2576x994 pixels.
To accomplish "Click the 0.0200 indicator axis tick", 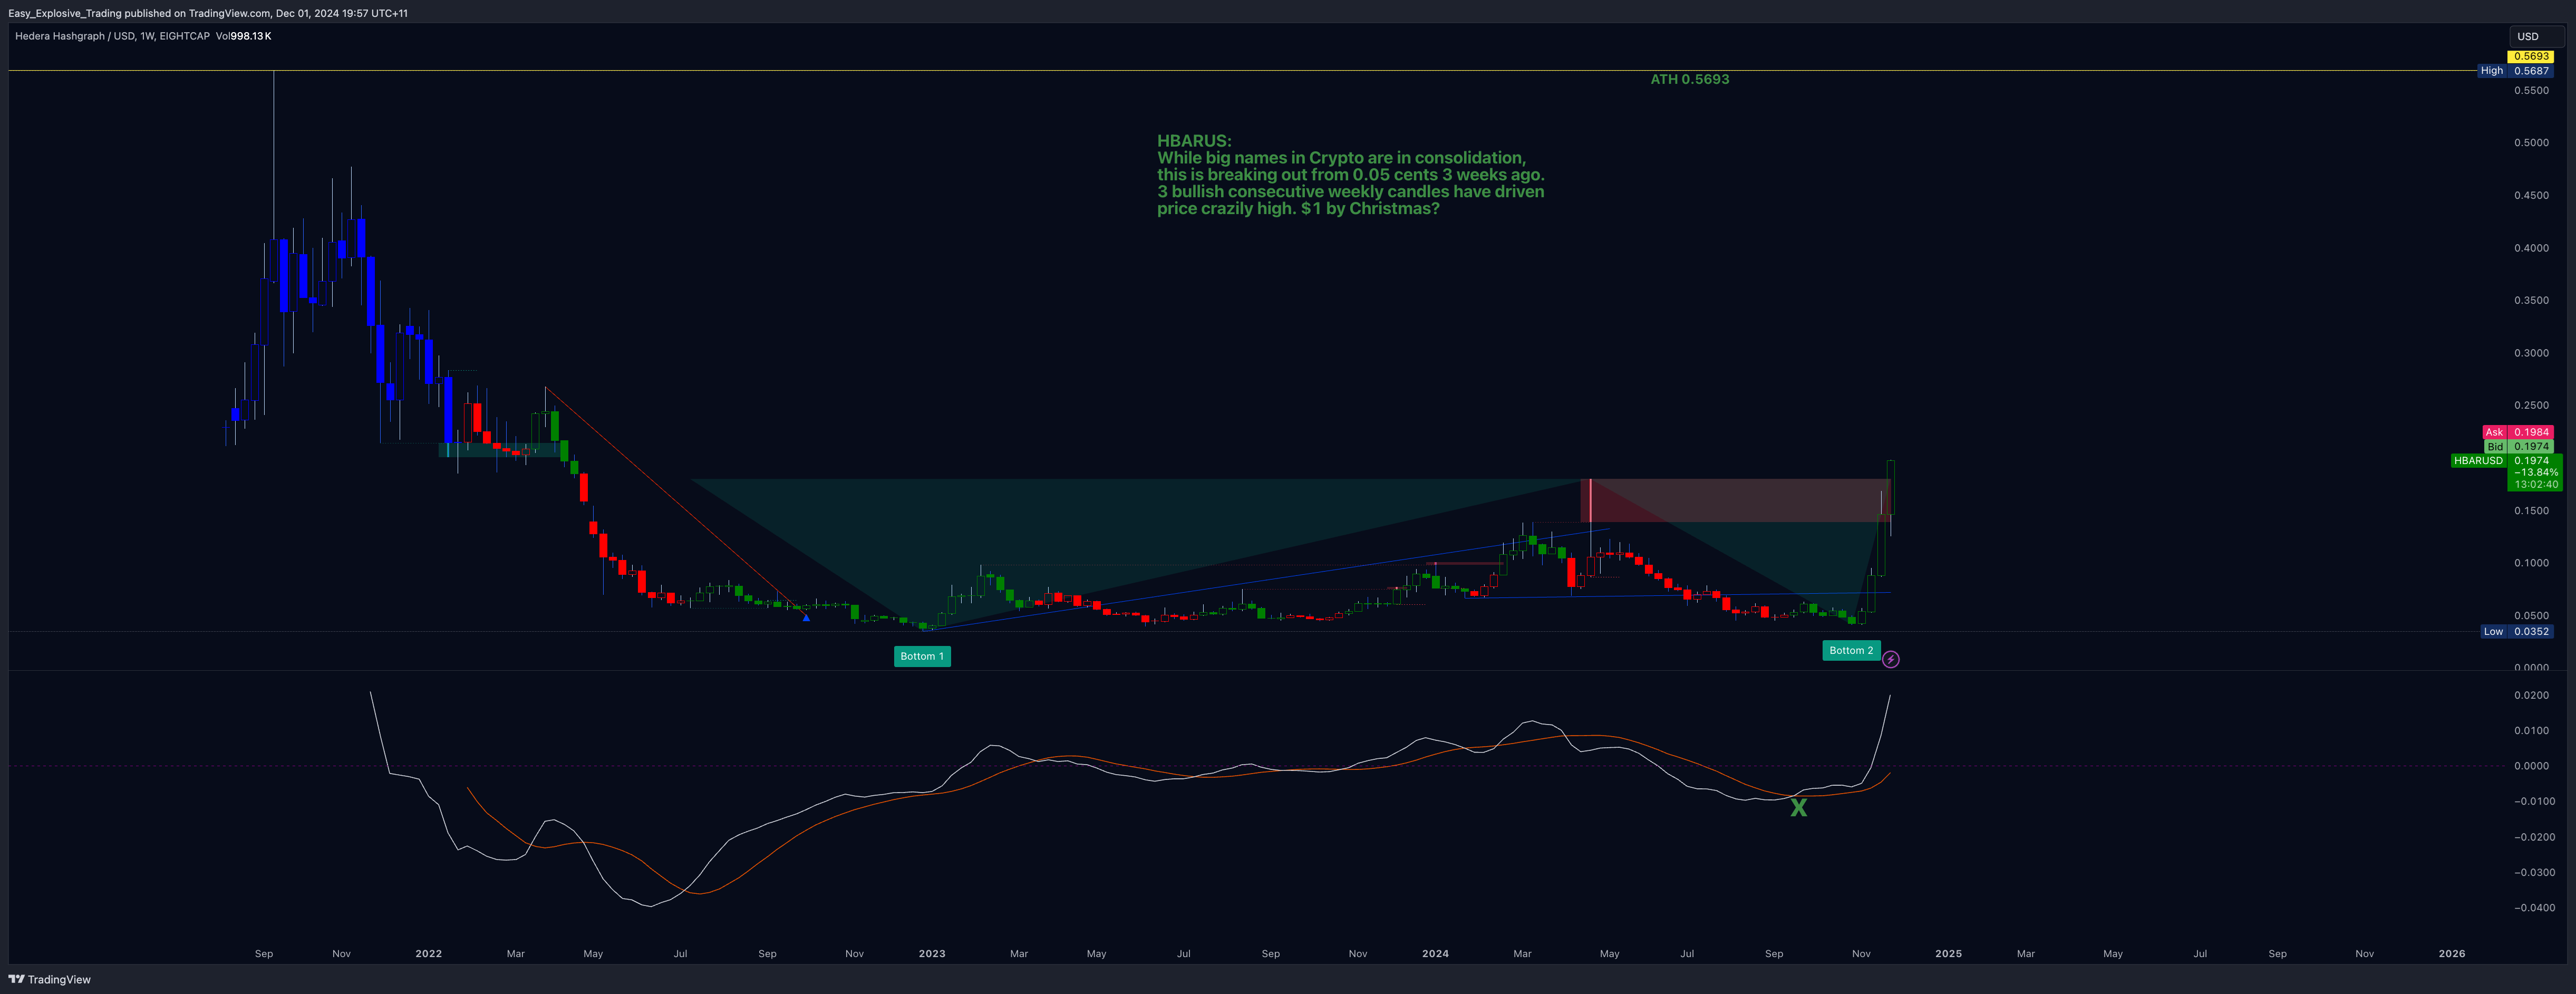I will 2531,695.
